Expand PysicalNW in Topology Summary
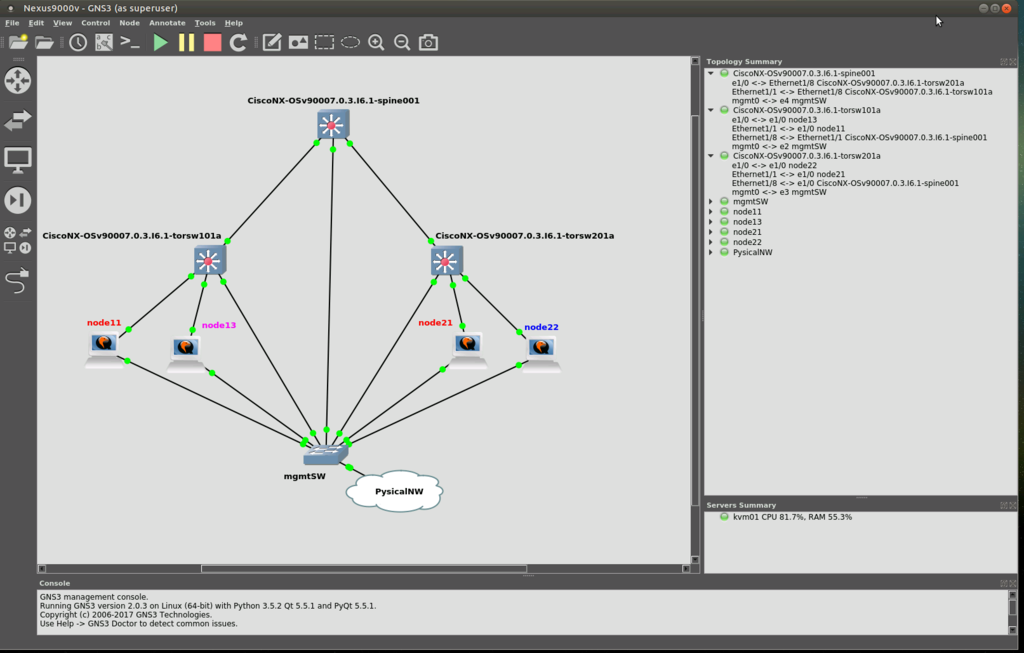This screenshot has height=653, width=1024. click(711, 252)
